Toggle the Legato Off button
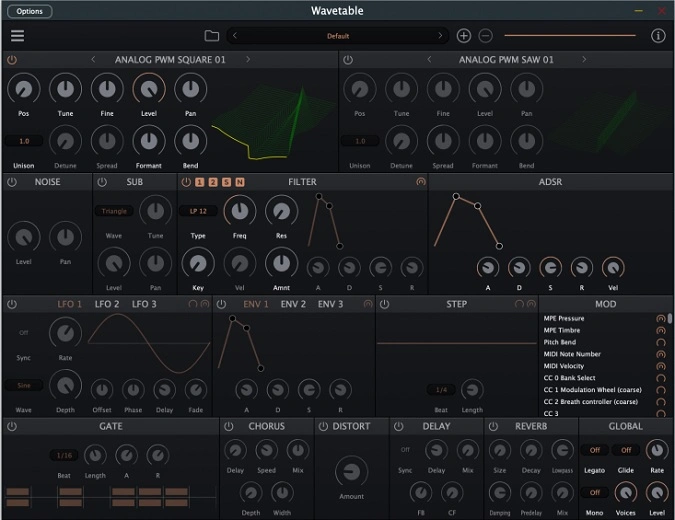This screenshot has height=520, width=675. point(594,450)
